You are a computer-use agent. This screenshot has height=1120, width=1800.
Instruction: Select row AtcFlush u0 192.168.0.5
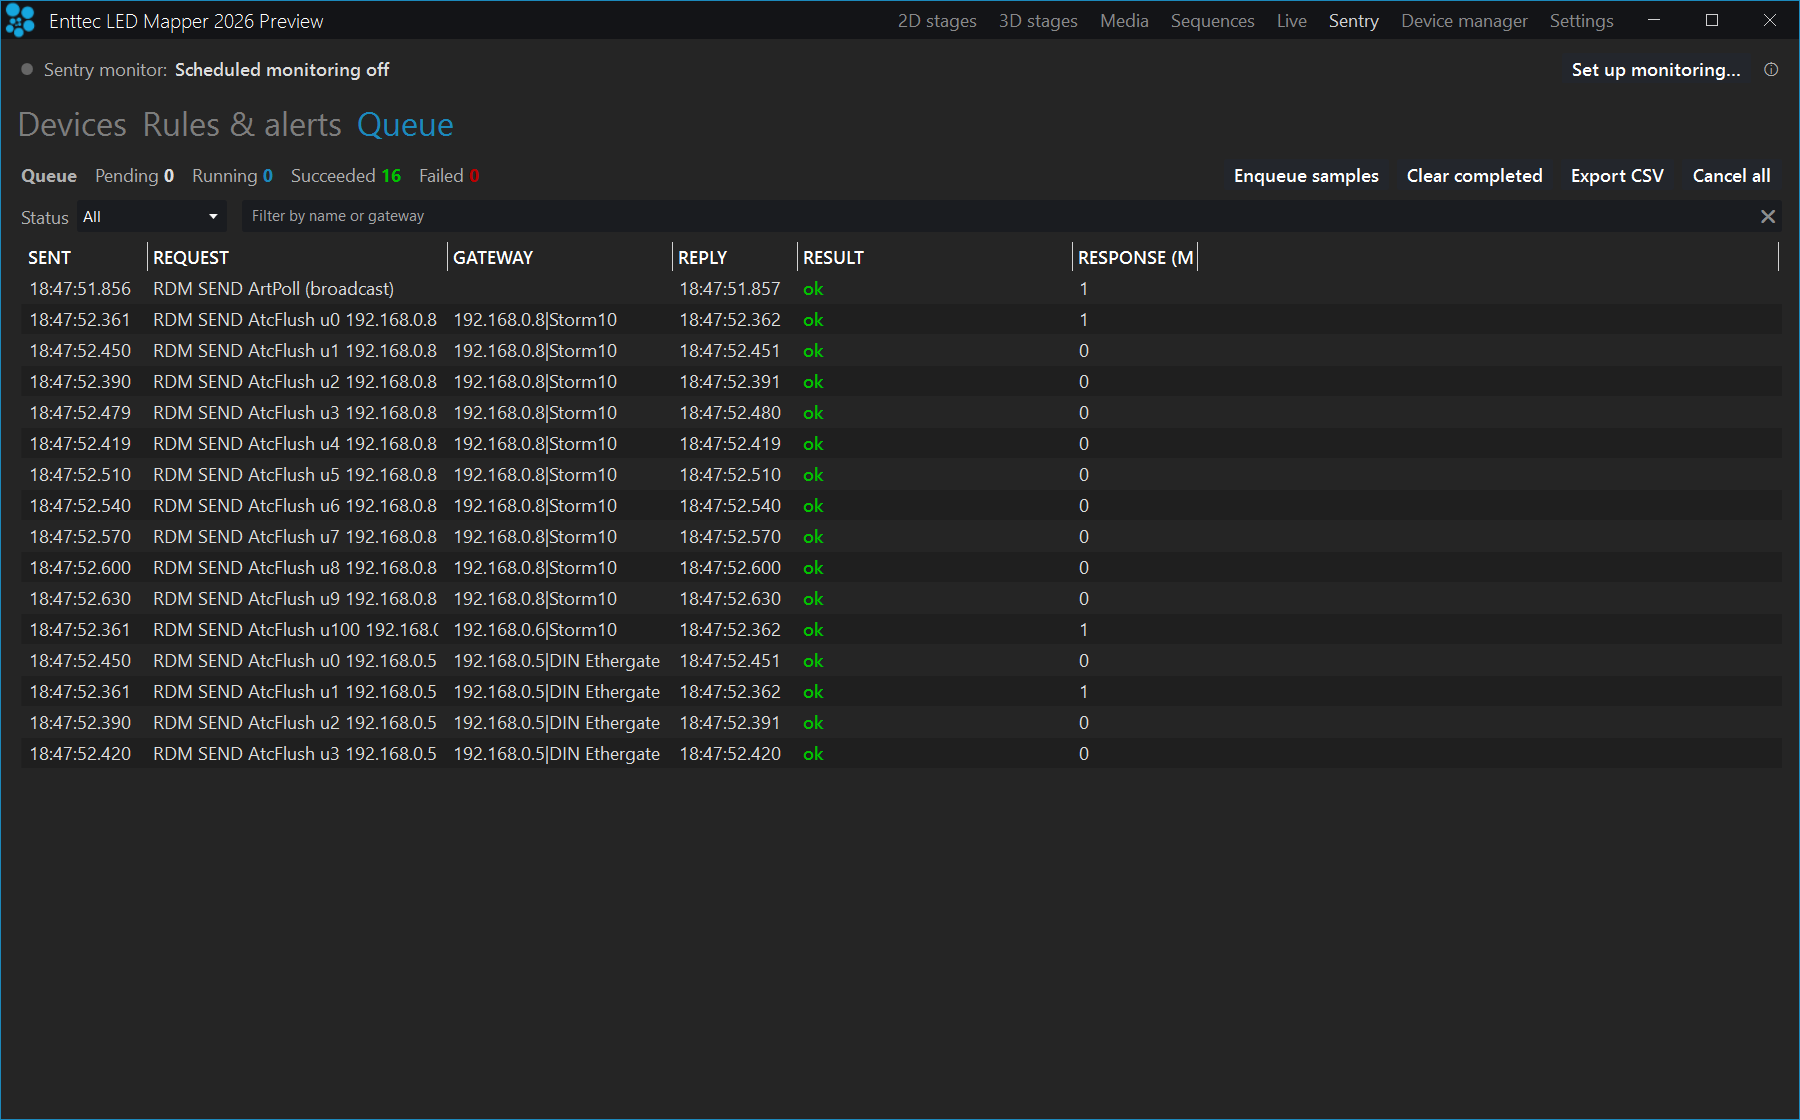coord(901,661)
